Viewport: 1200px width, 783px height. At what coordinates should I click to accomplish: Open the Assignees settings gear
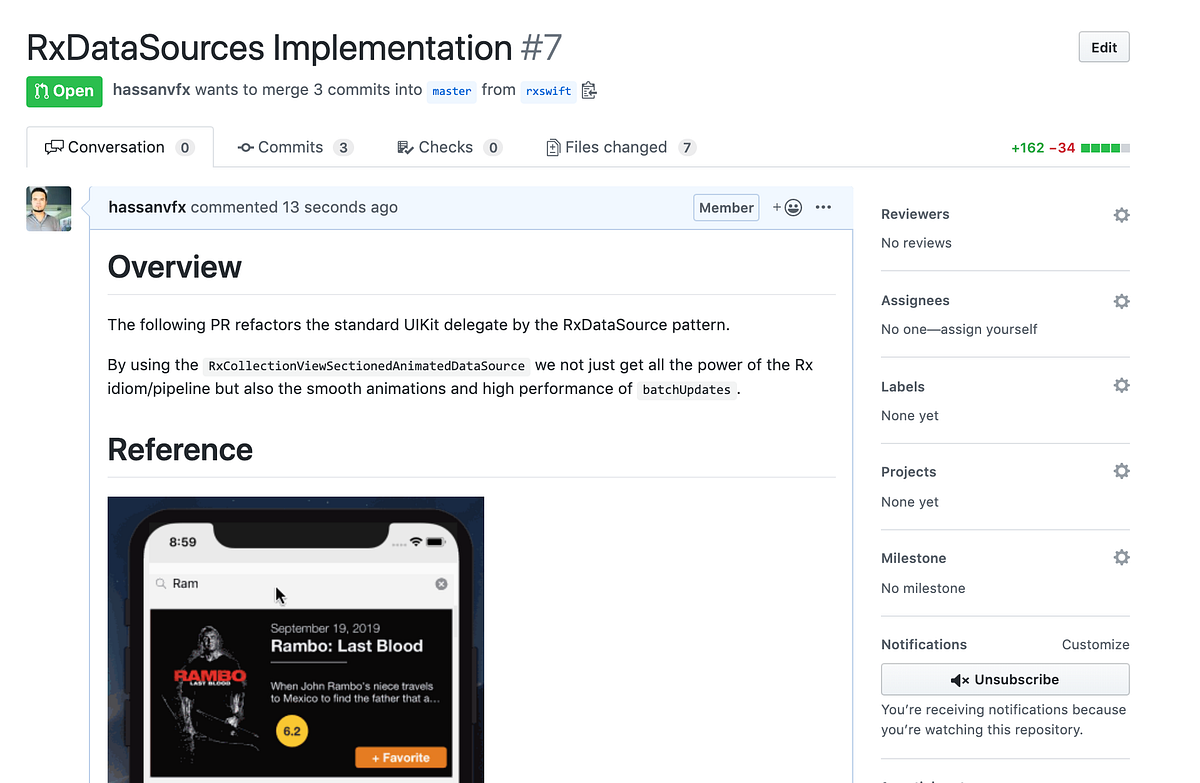point(1120,300)
